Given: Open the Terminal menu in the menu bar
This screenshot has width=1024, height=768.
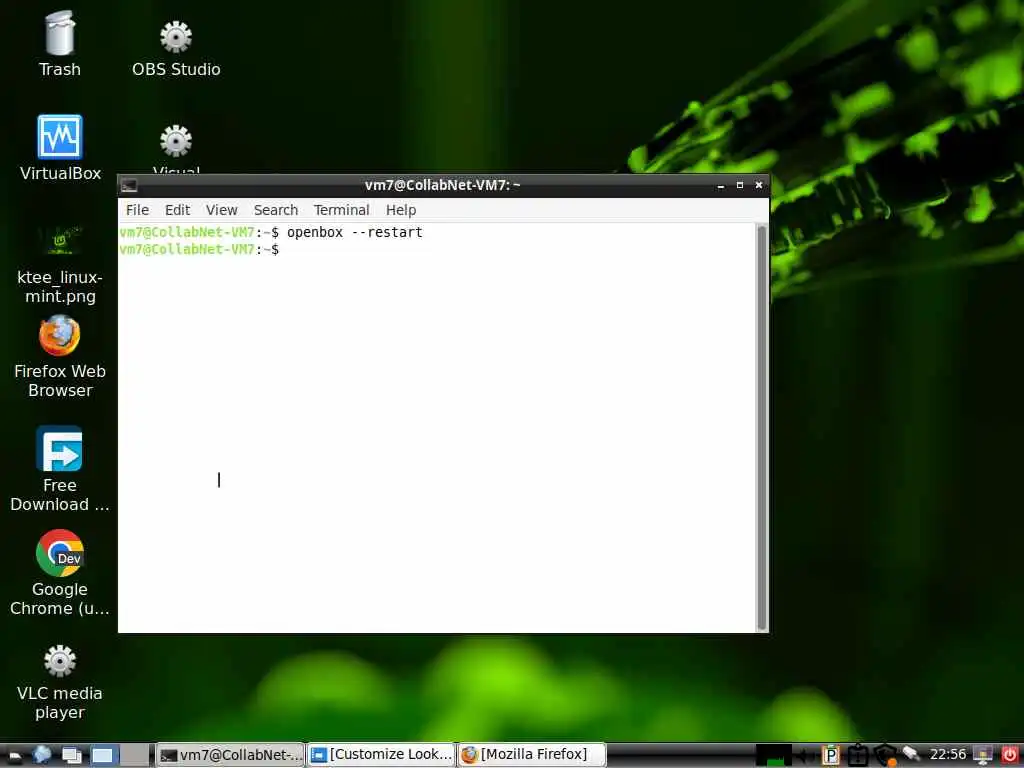Looking at the screenshot, I should pos(341,210).
